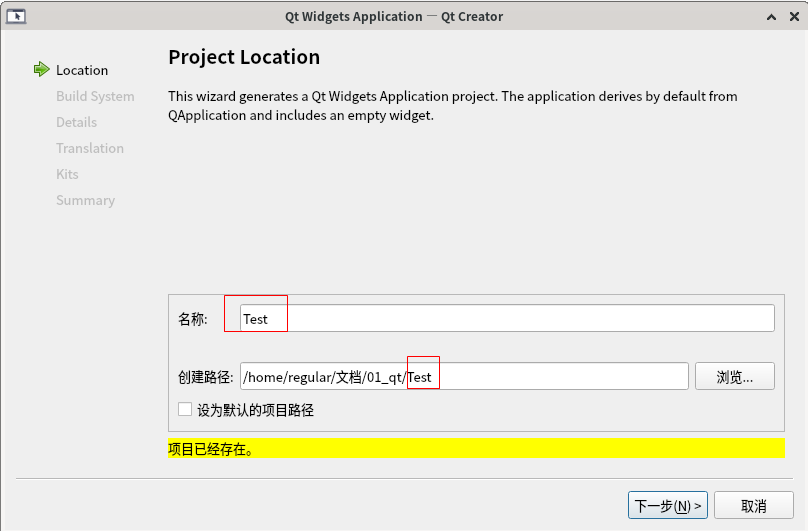The width and height of the screenshot is (808, 531).
Task: Open the Details wizard step
Action: click(76, 122)
